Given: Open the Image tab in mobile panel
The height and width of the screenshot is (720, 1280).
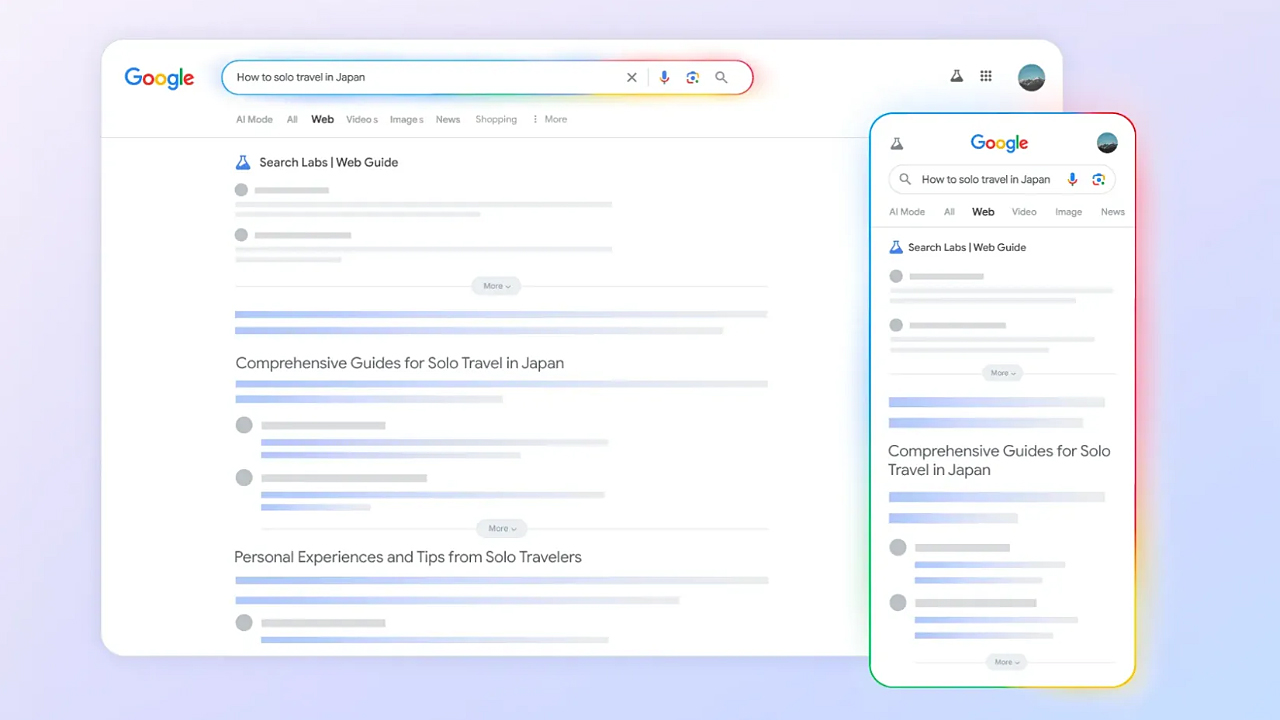Looking at the screenshot, I should coord(1068,212).
